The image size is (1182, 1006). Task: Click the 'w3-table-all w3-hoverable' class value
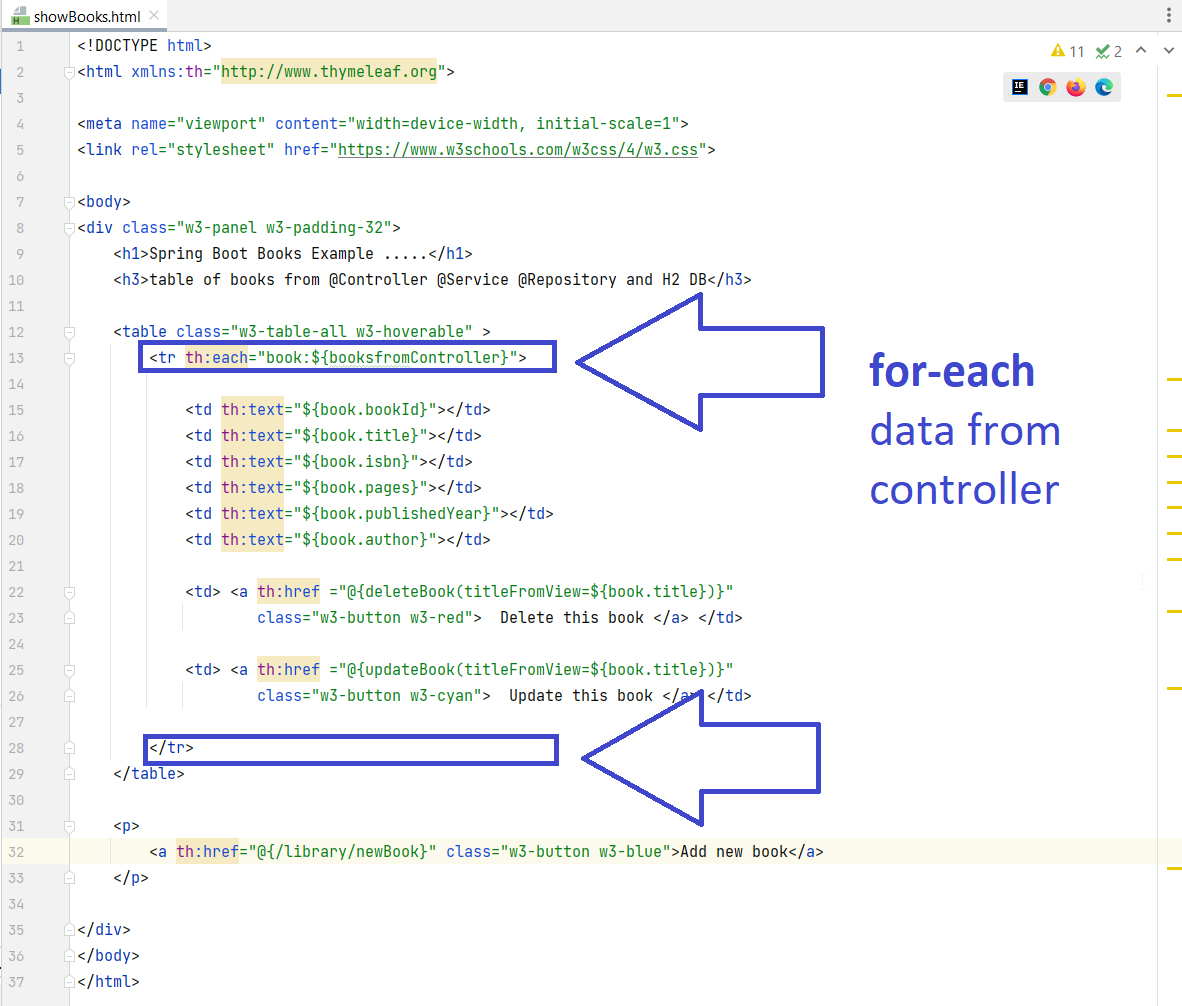(x=351, y=332)
